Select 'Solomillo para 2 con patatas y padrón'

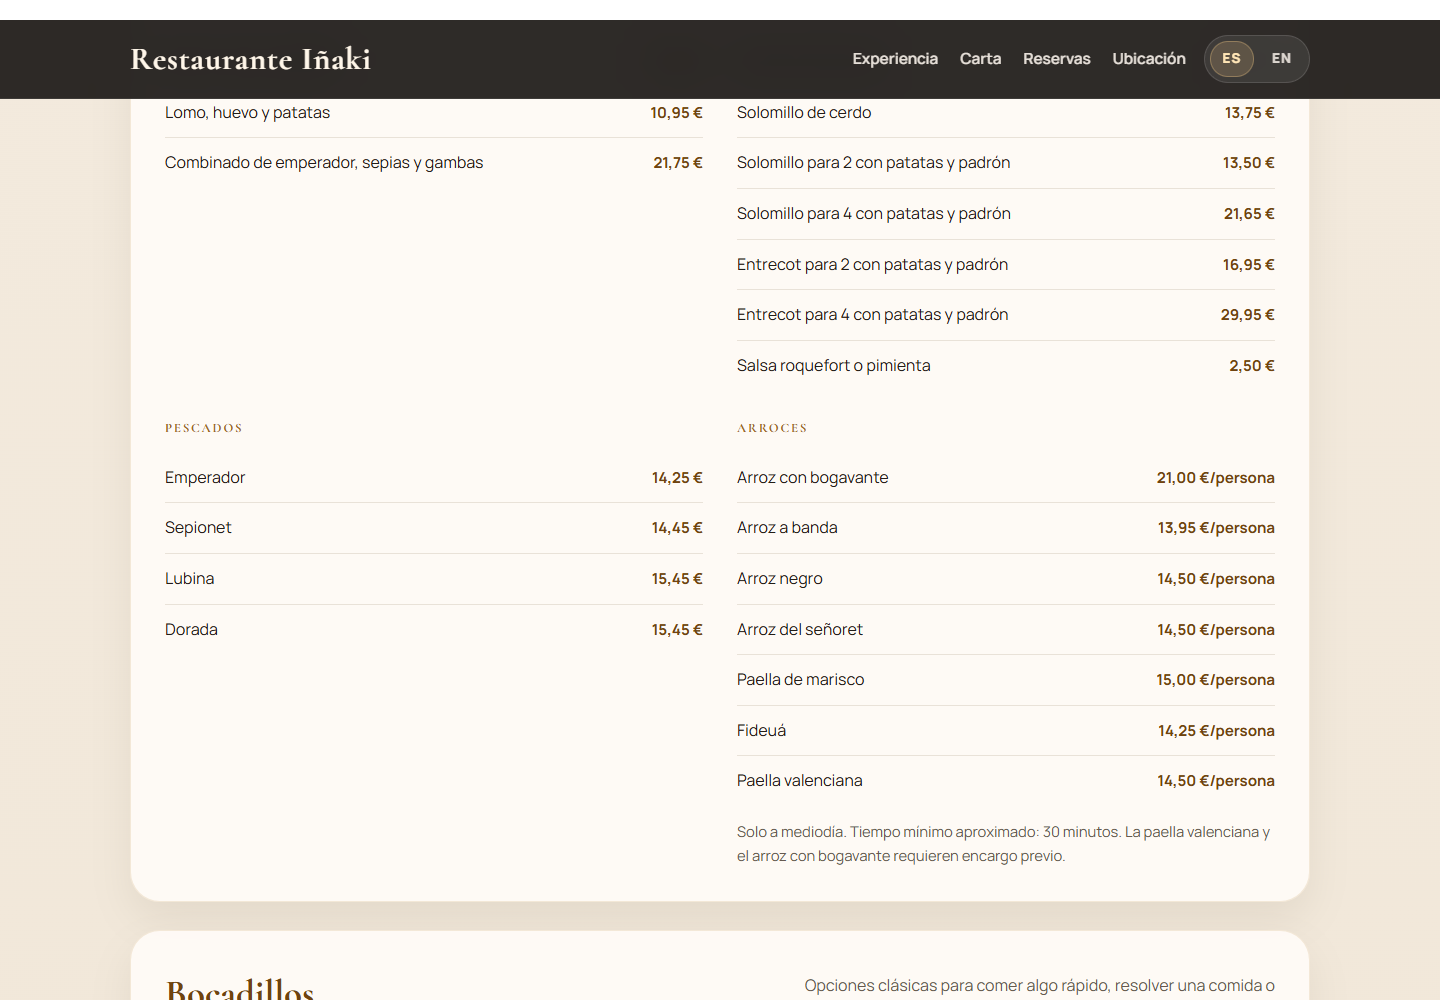click(873, 163)
